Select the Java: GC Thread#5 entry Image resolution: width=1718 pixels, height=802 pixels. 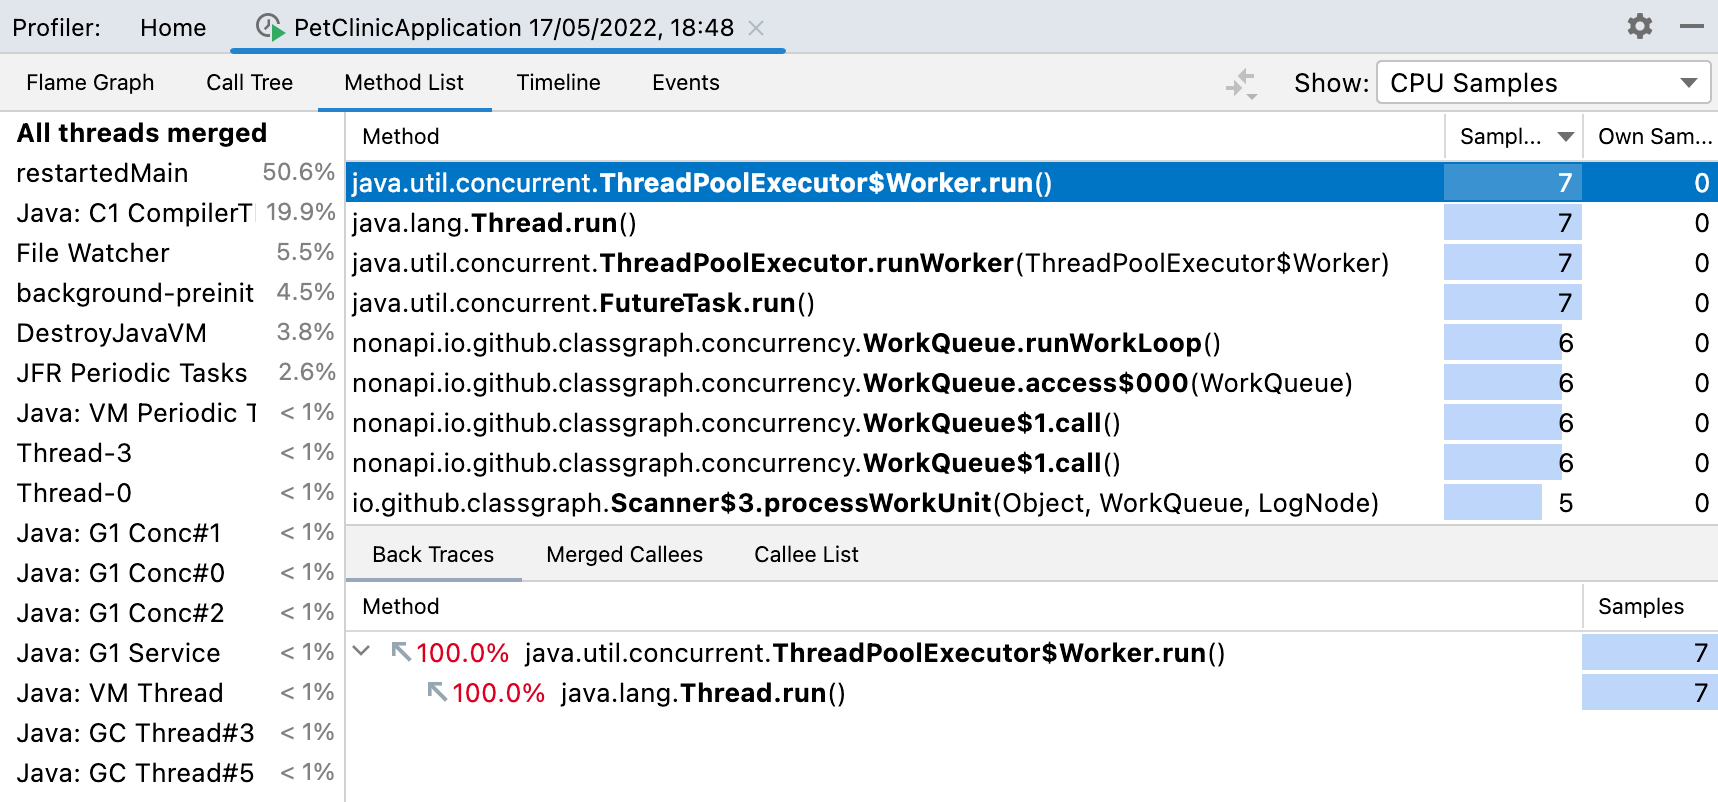(x=172, y=773)
